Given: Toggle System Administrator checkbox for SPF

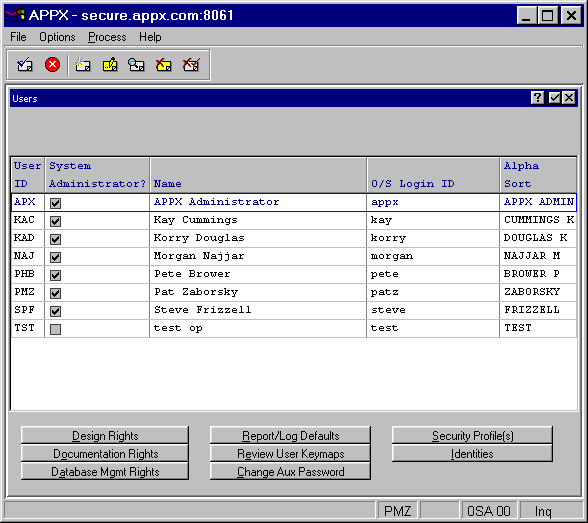Looking at the screenshot, I should pyautogui.click(x=56, y=311).
